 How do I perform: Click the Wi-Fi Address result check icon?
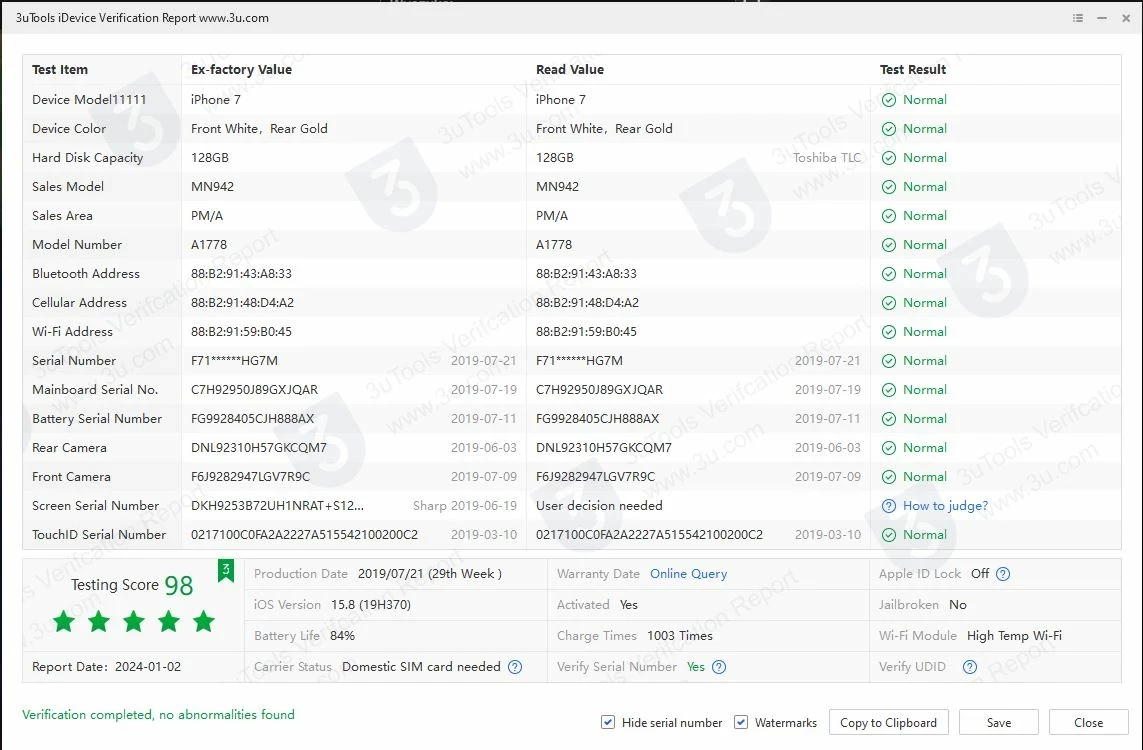pos(889,332)
